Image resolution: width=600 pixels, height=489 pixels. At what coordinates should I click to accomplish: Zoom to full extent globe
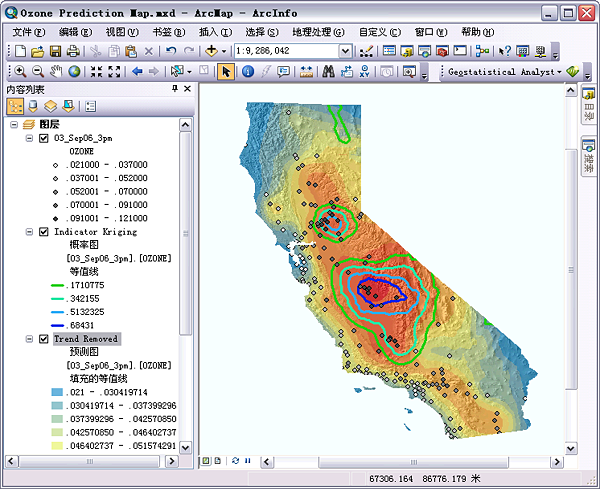74,72
